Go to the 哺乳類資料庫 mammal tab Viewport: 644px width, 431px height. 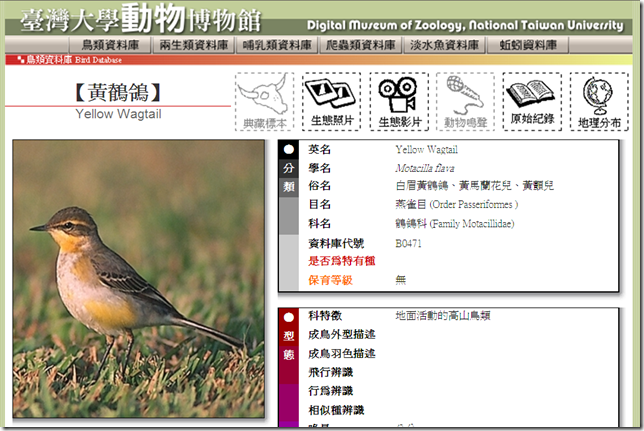(277, 45)
